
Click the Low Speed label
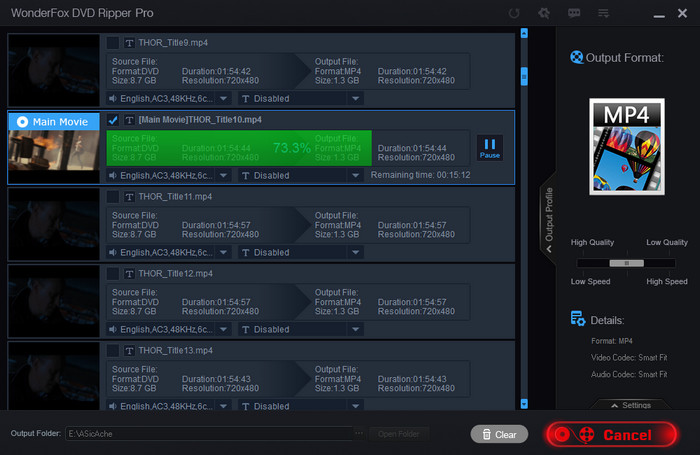590,282
